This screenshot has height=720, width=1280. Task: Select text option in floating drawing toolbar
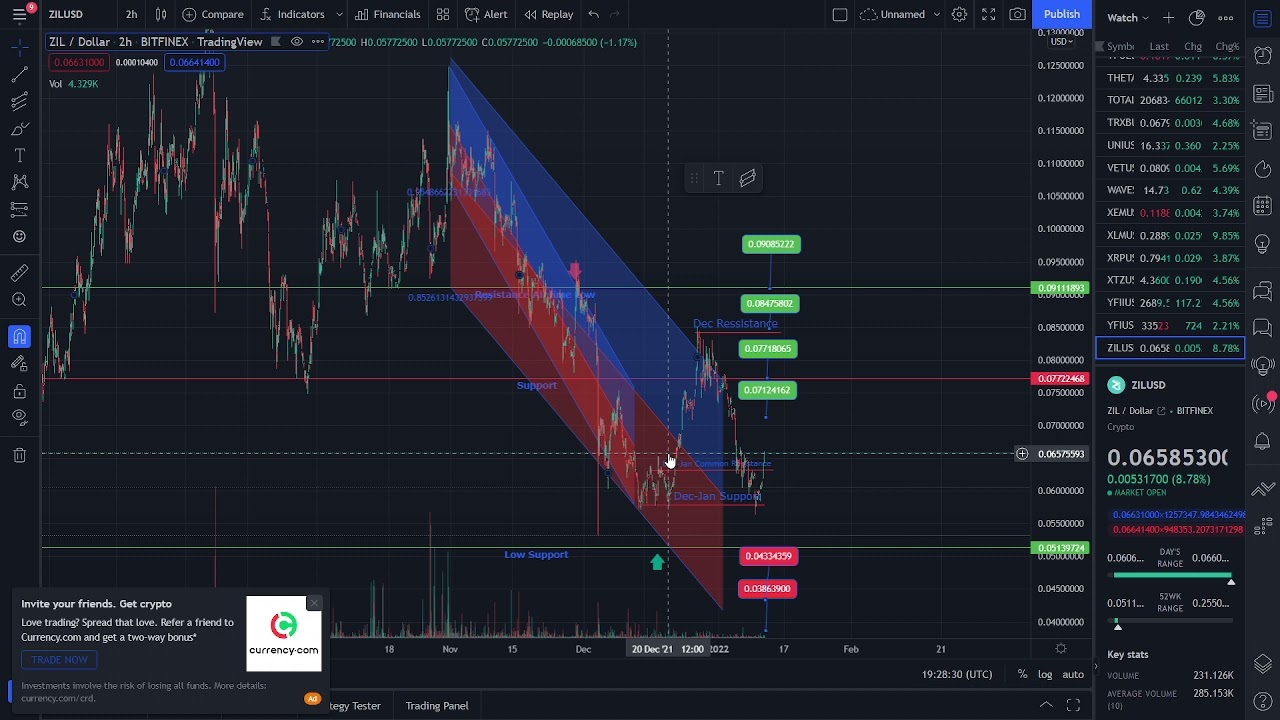click(x=718, y=179)
